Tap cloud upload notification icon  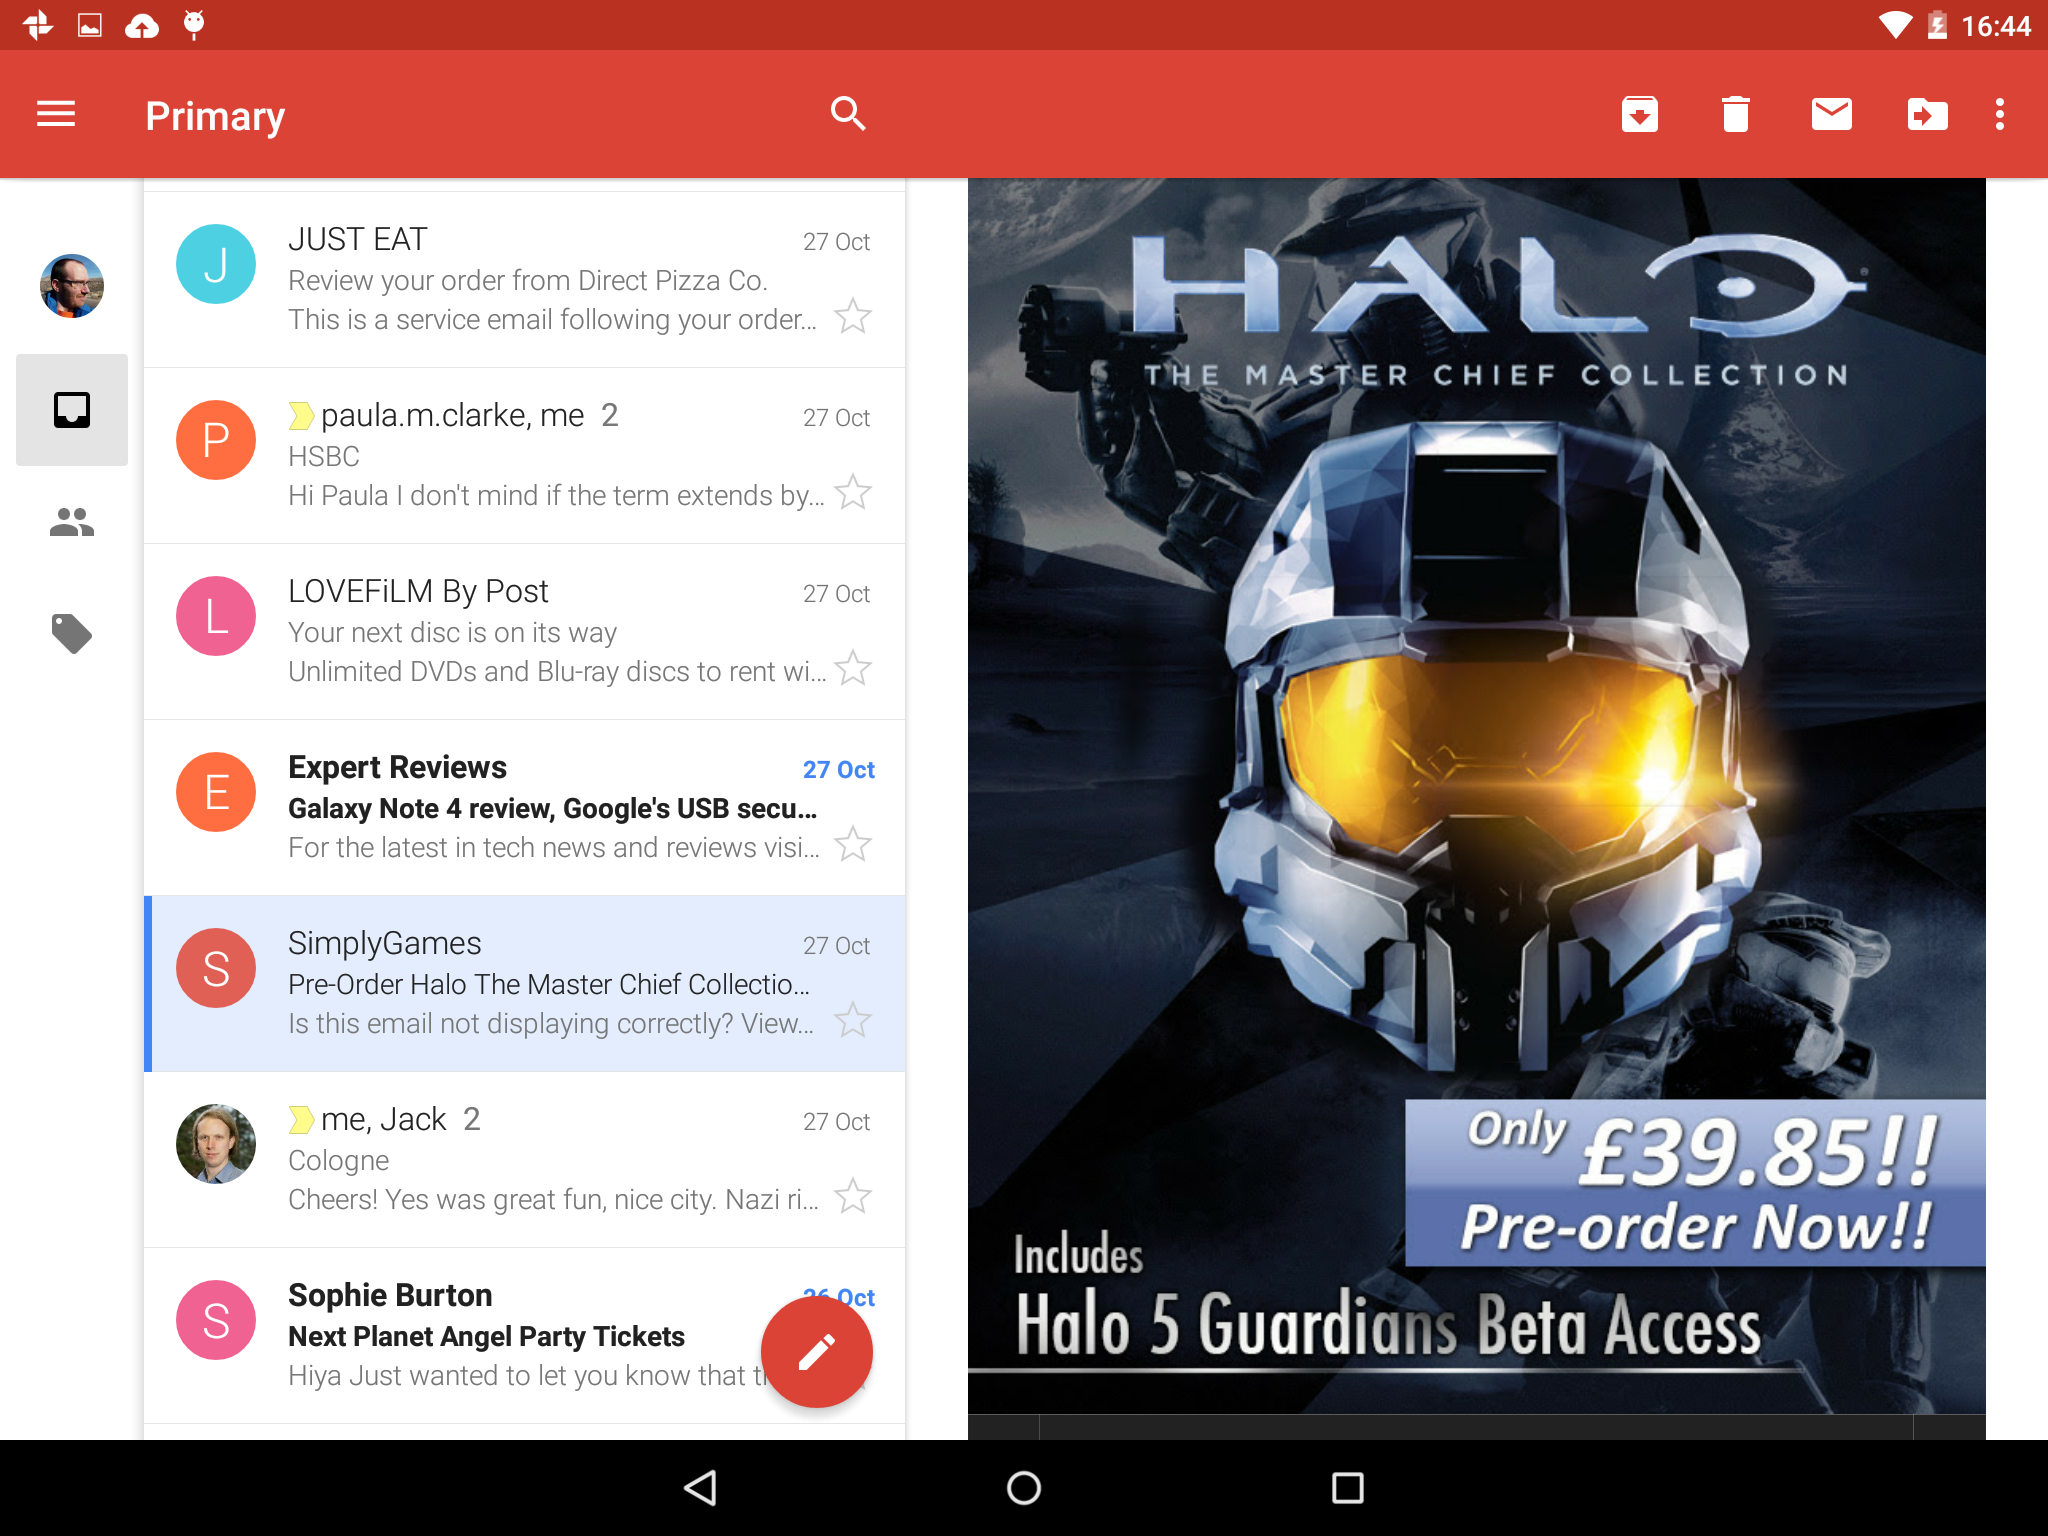[x=142, y=25]
